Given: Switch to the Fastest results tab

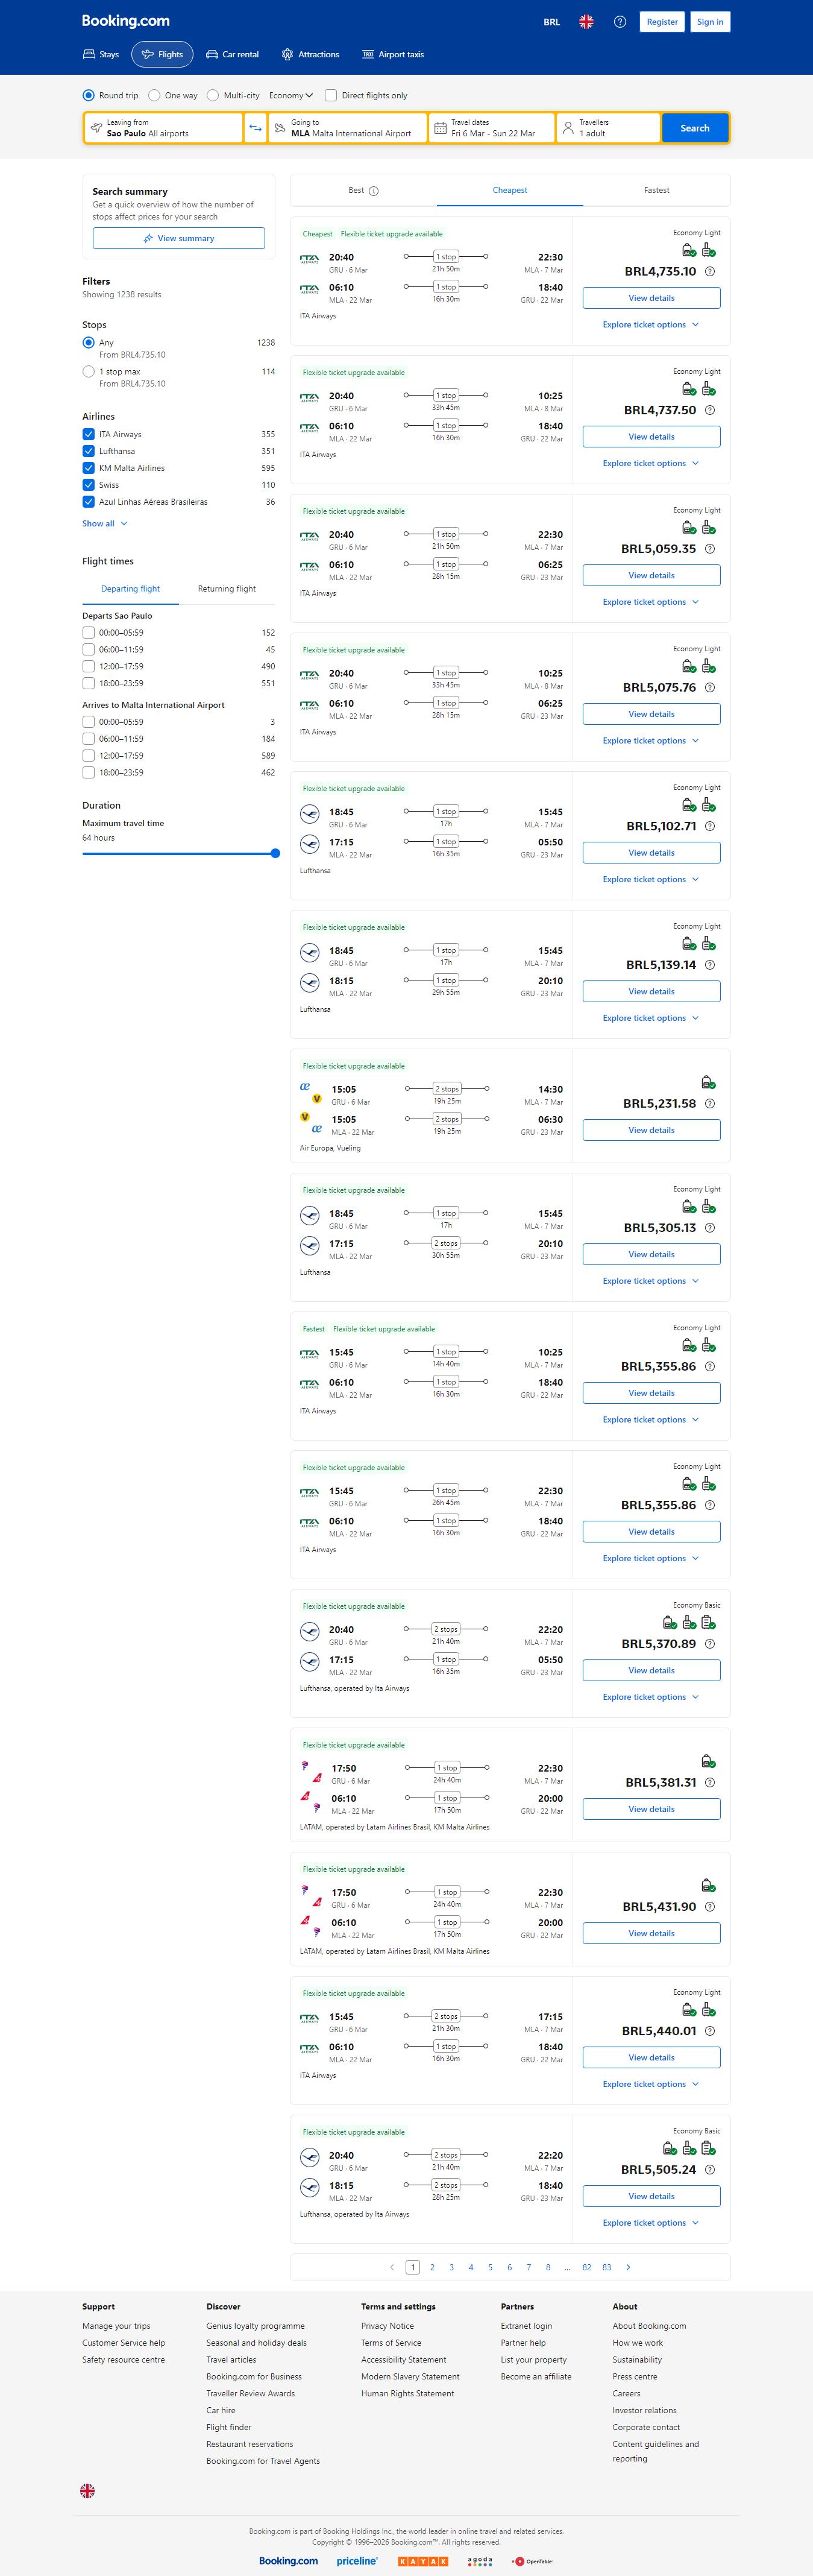Looking at the screenshot, I should point(656,190).
